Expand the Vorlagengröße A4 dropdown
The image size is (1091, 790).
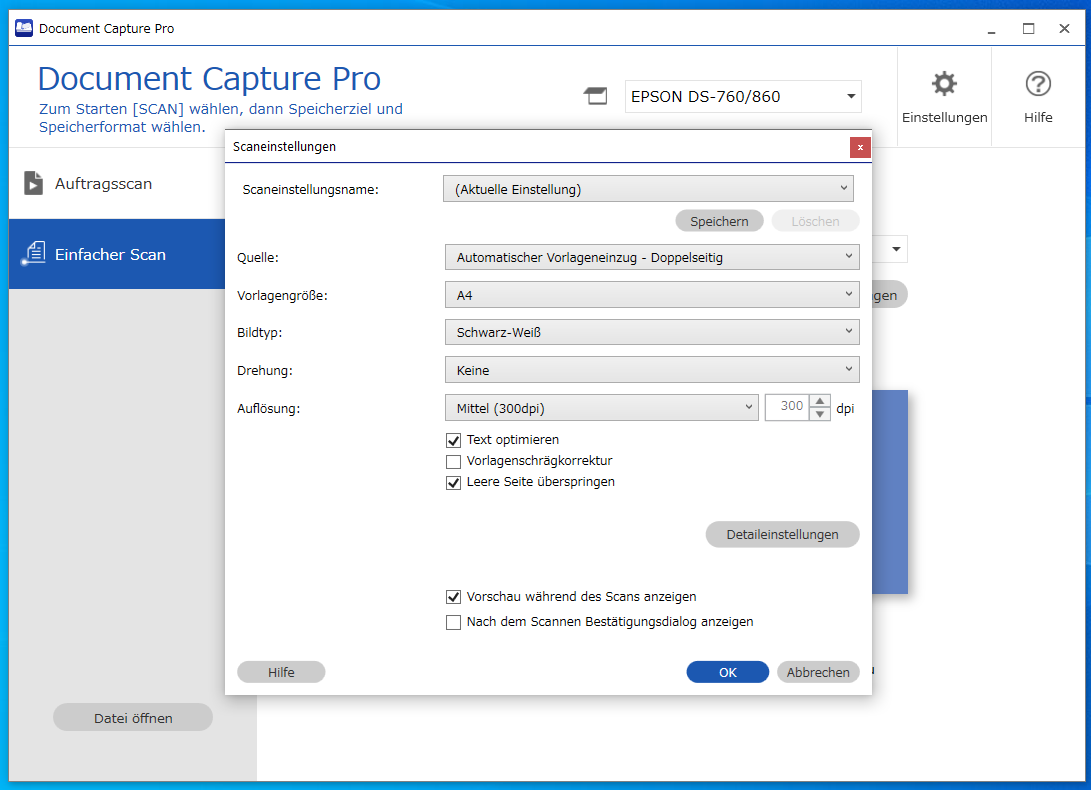(652, 295)
